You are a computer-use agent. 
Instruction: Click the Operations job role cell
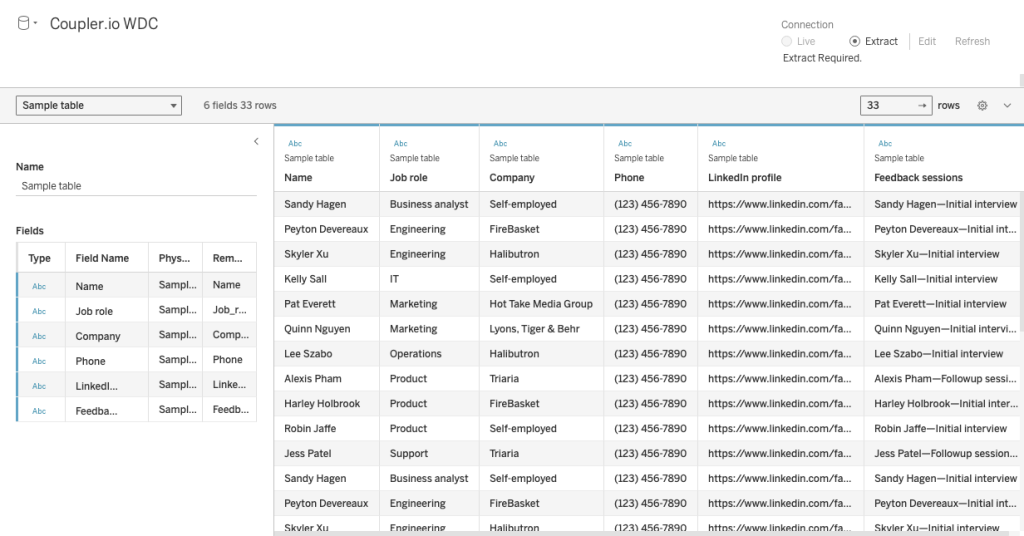(x=415, y=354)
